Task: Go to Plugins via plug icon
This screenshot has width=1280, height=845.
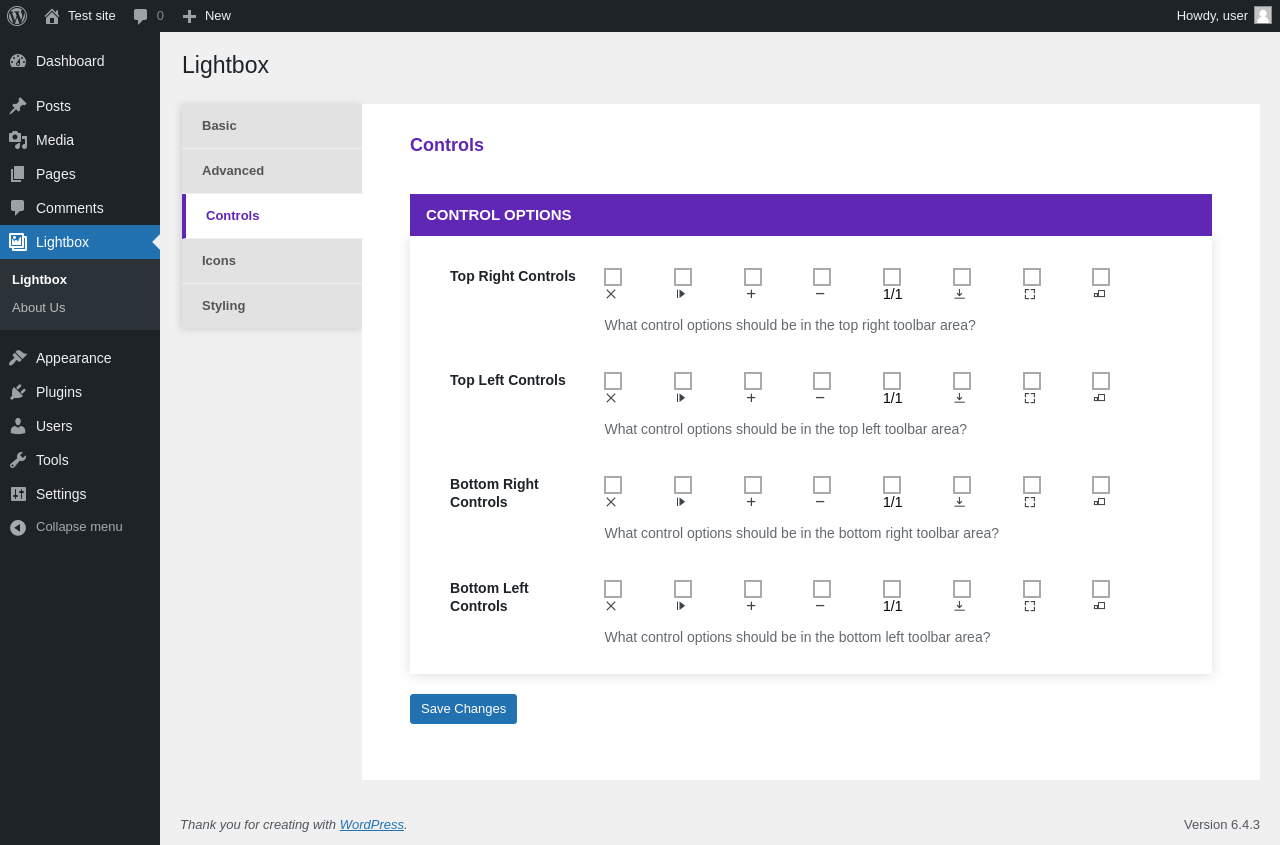Action: pos(18,392)
